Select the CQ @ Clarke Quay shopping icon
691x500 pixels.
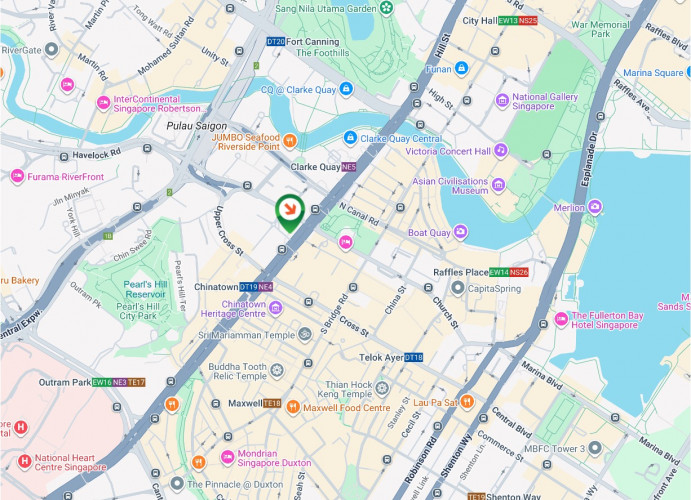[346, 89]
